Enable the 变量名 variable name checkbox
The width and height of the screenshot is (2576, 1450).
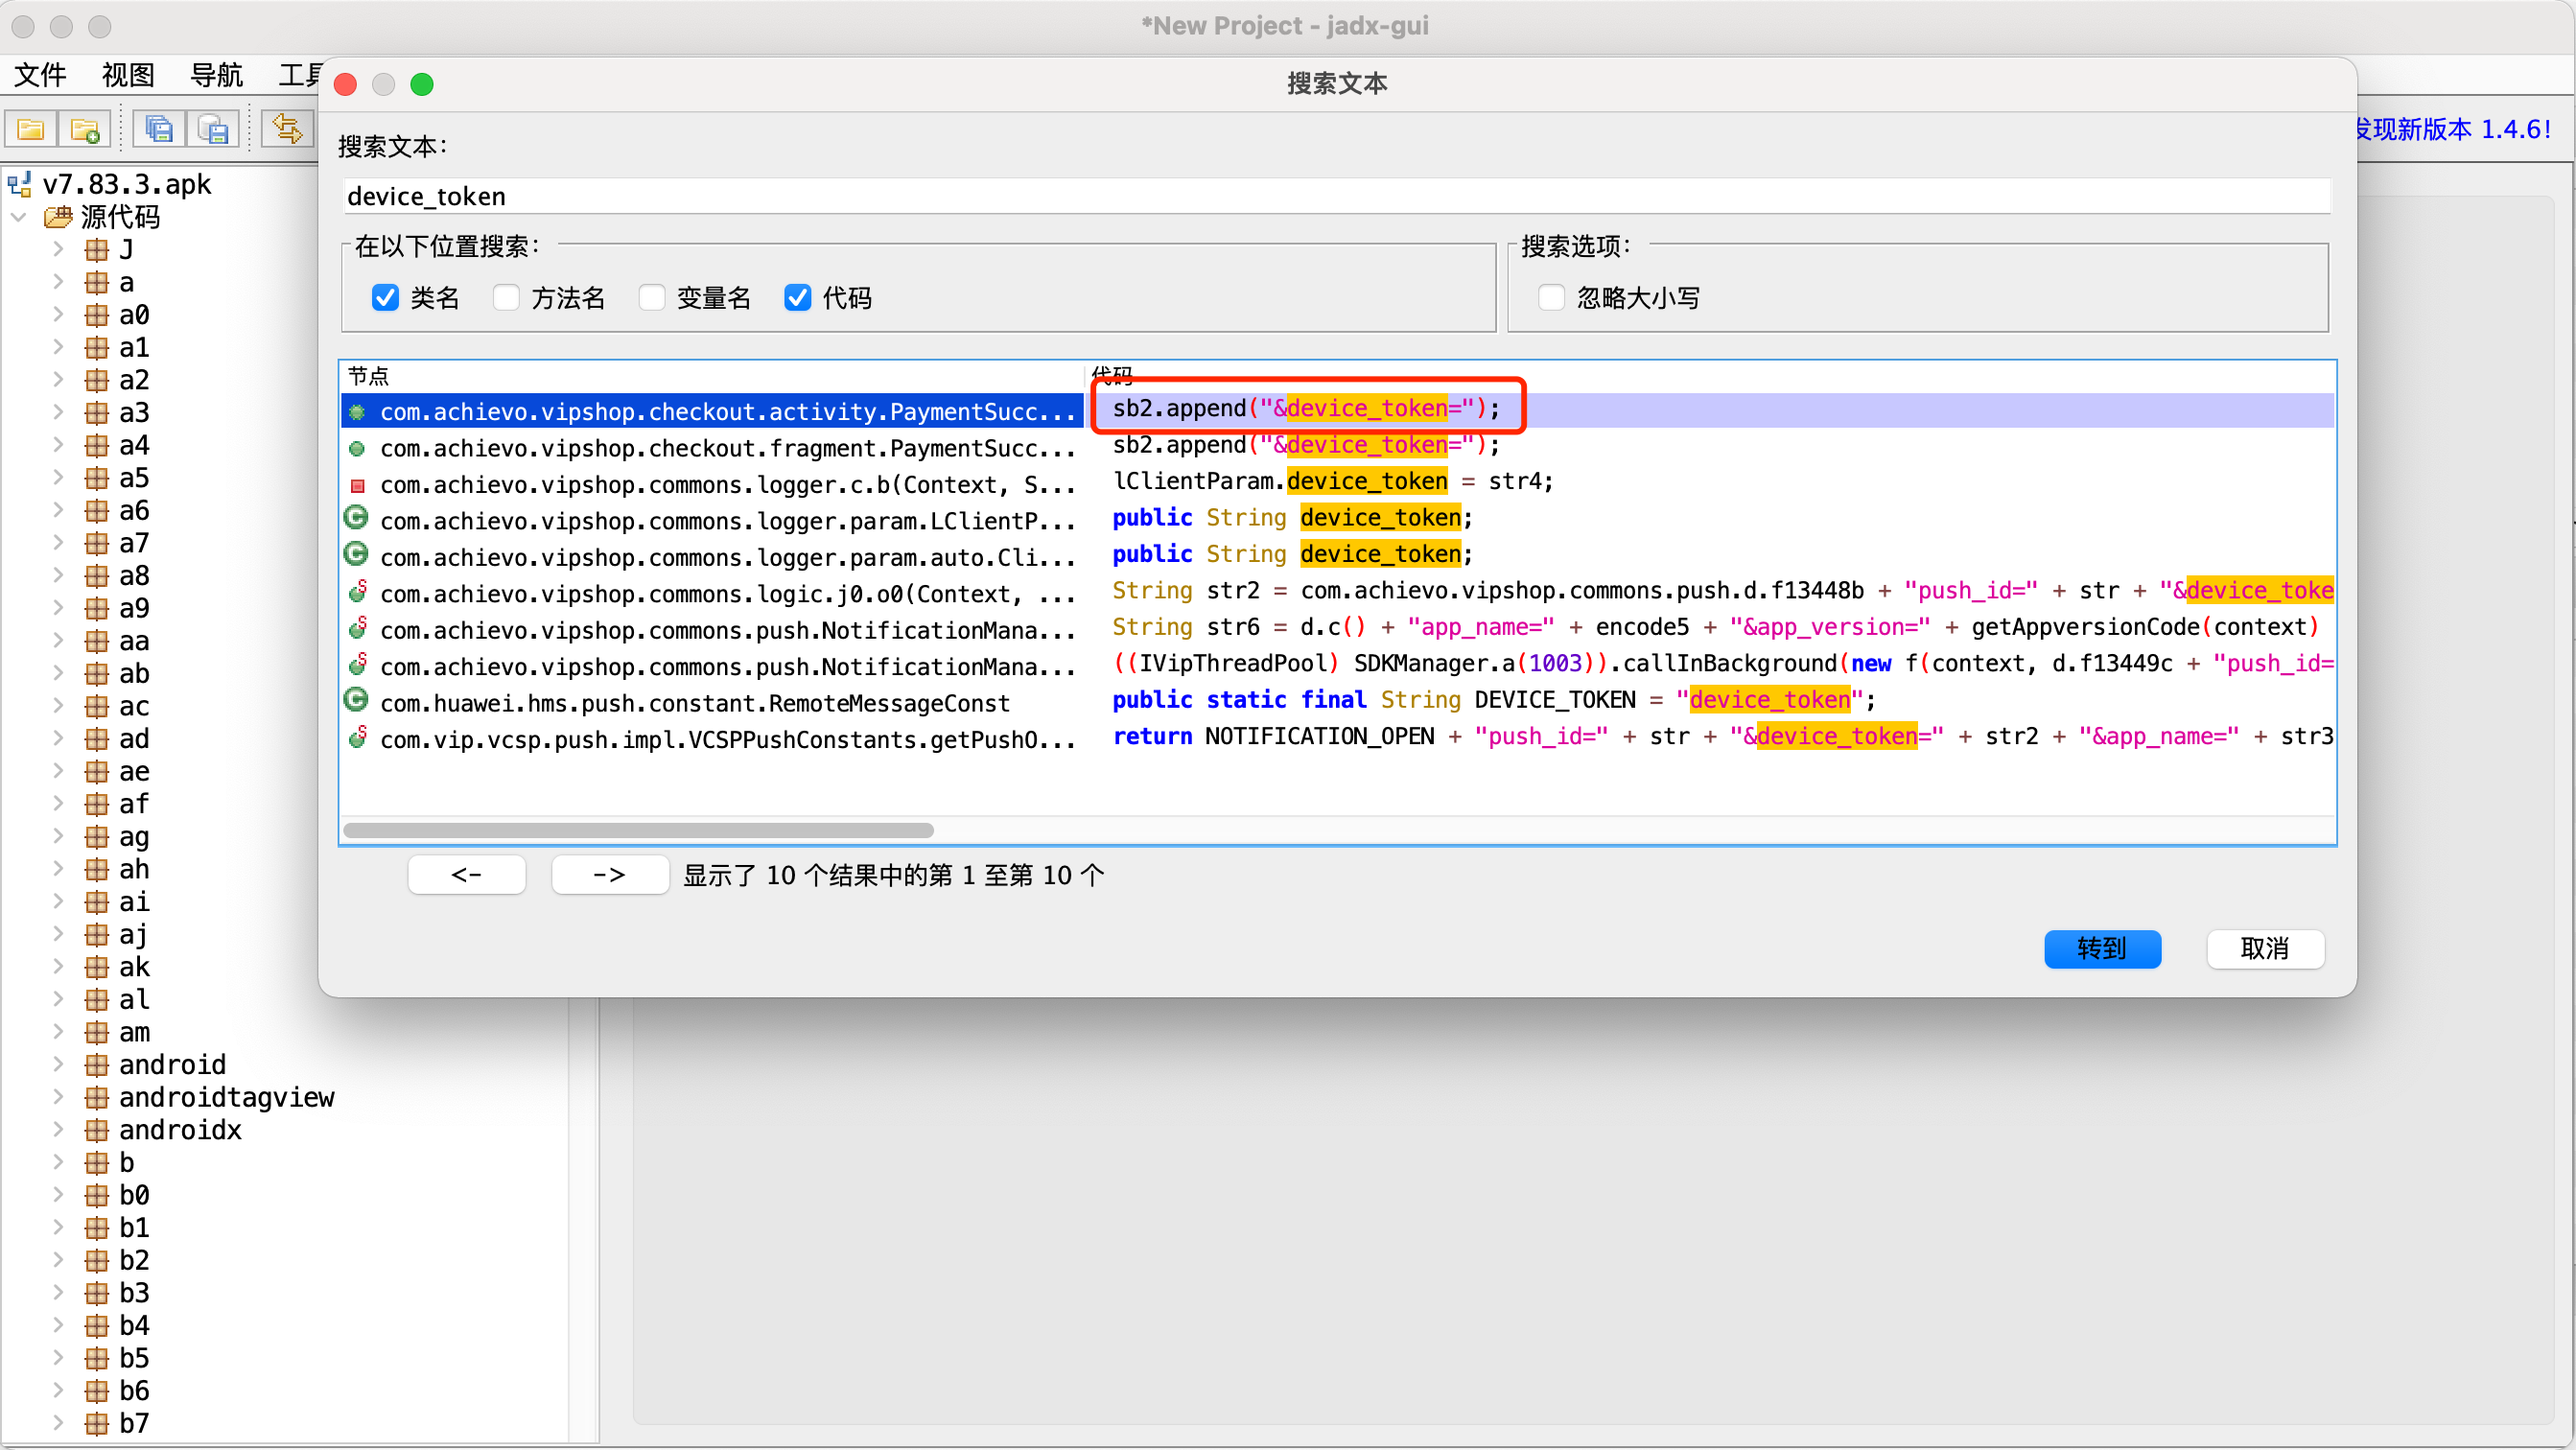pyautogui.click(x=652, y=298)
